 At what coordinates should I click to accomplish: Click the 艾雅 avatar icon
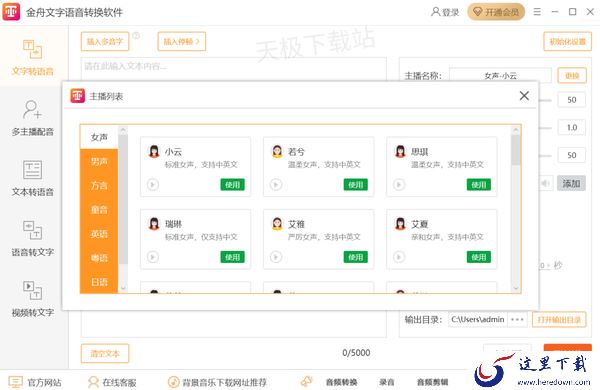coord(277,224)
